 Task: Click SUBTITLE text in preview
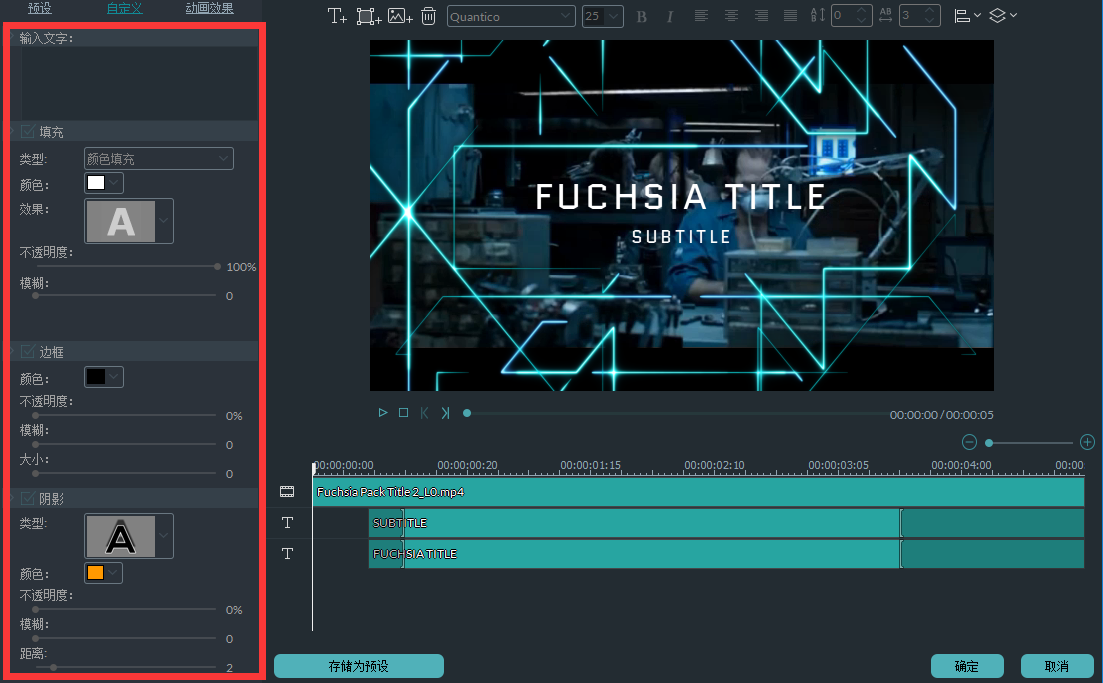(x=681, y=237)
